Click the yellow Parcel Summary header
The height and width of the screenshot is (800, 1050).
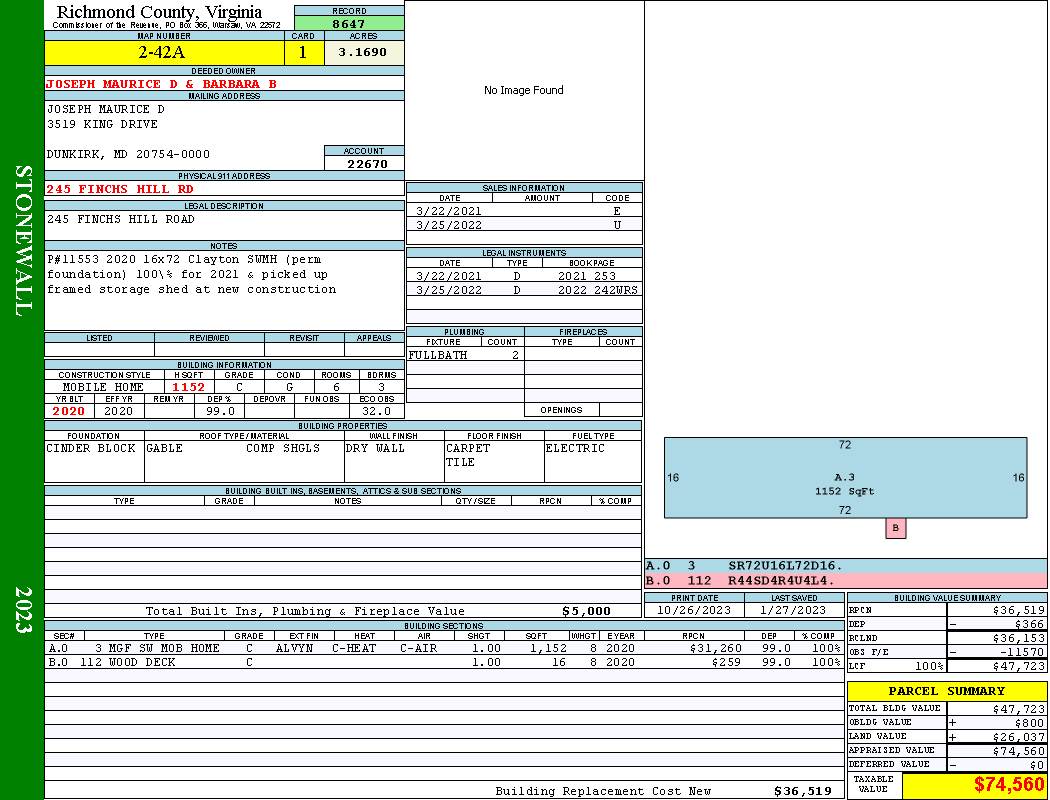tap(946, 691)
